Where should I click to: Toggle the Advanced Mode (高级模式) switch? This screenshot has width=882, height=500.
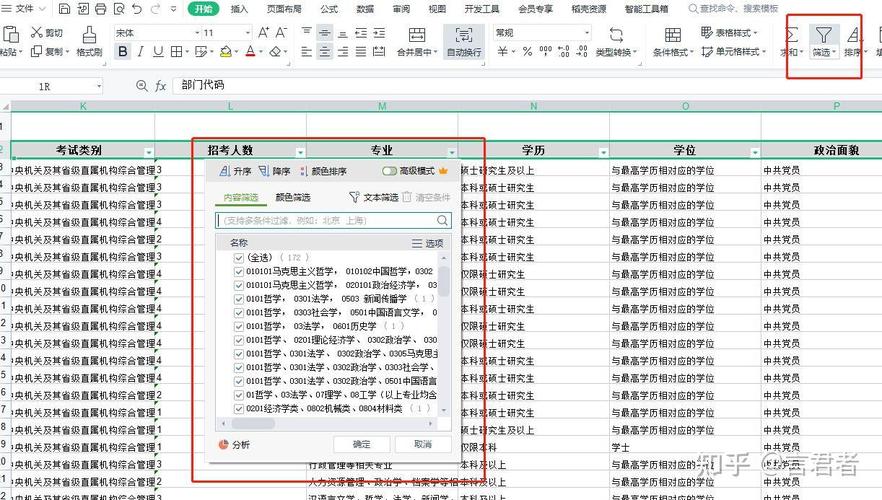tap(389, 171)
